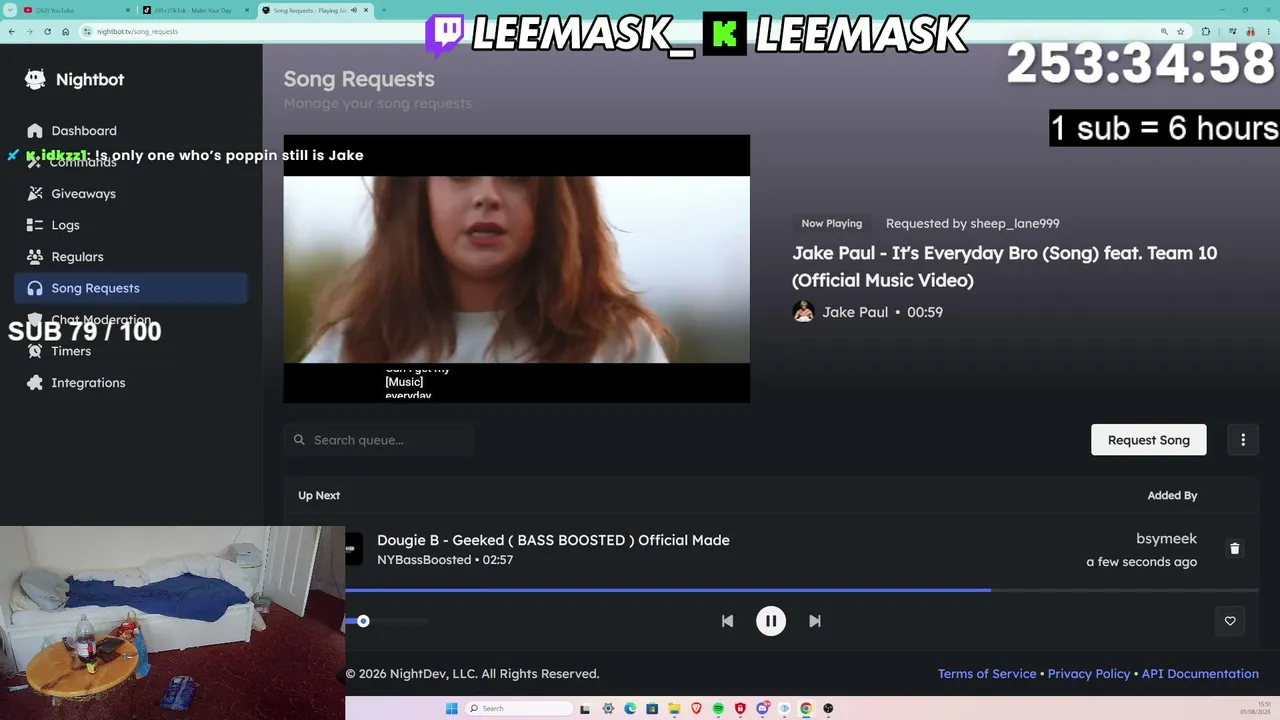Click the Regulars people icon

tap(35, 257)
